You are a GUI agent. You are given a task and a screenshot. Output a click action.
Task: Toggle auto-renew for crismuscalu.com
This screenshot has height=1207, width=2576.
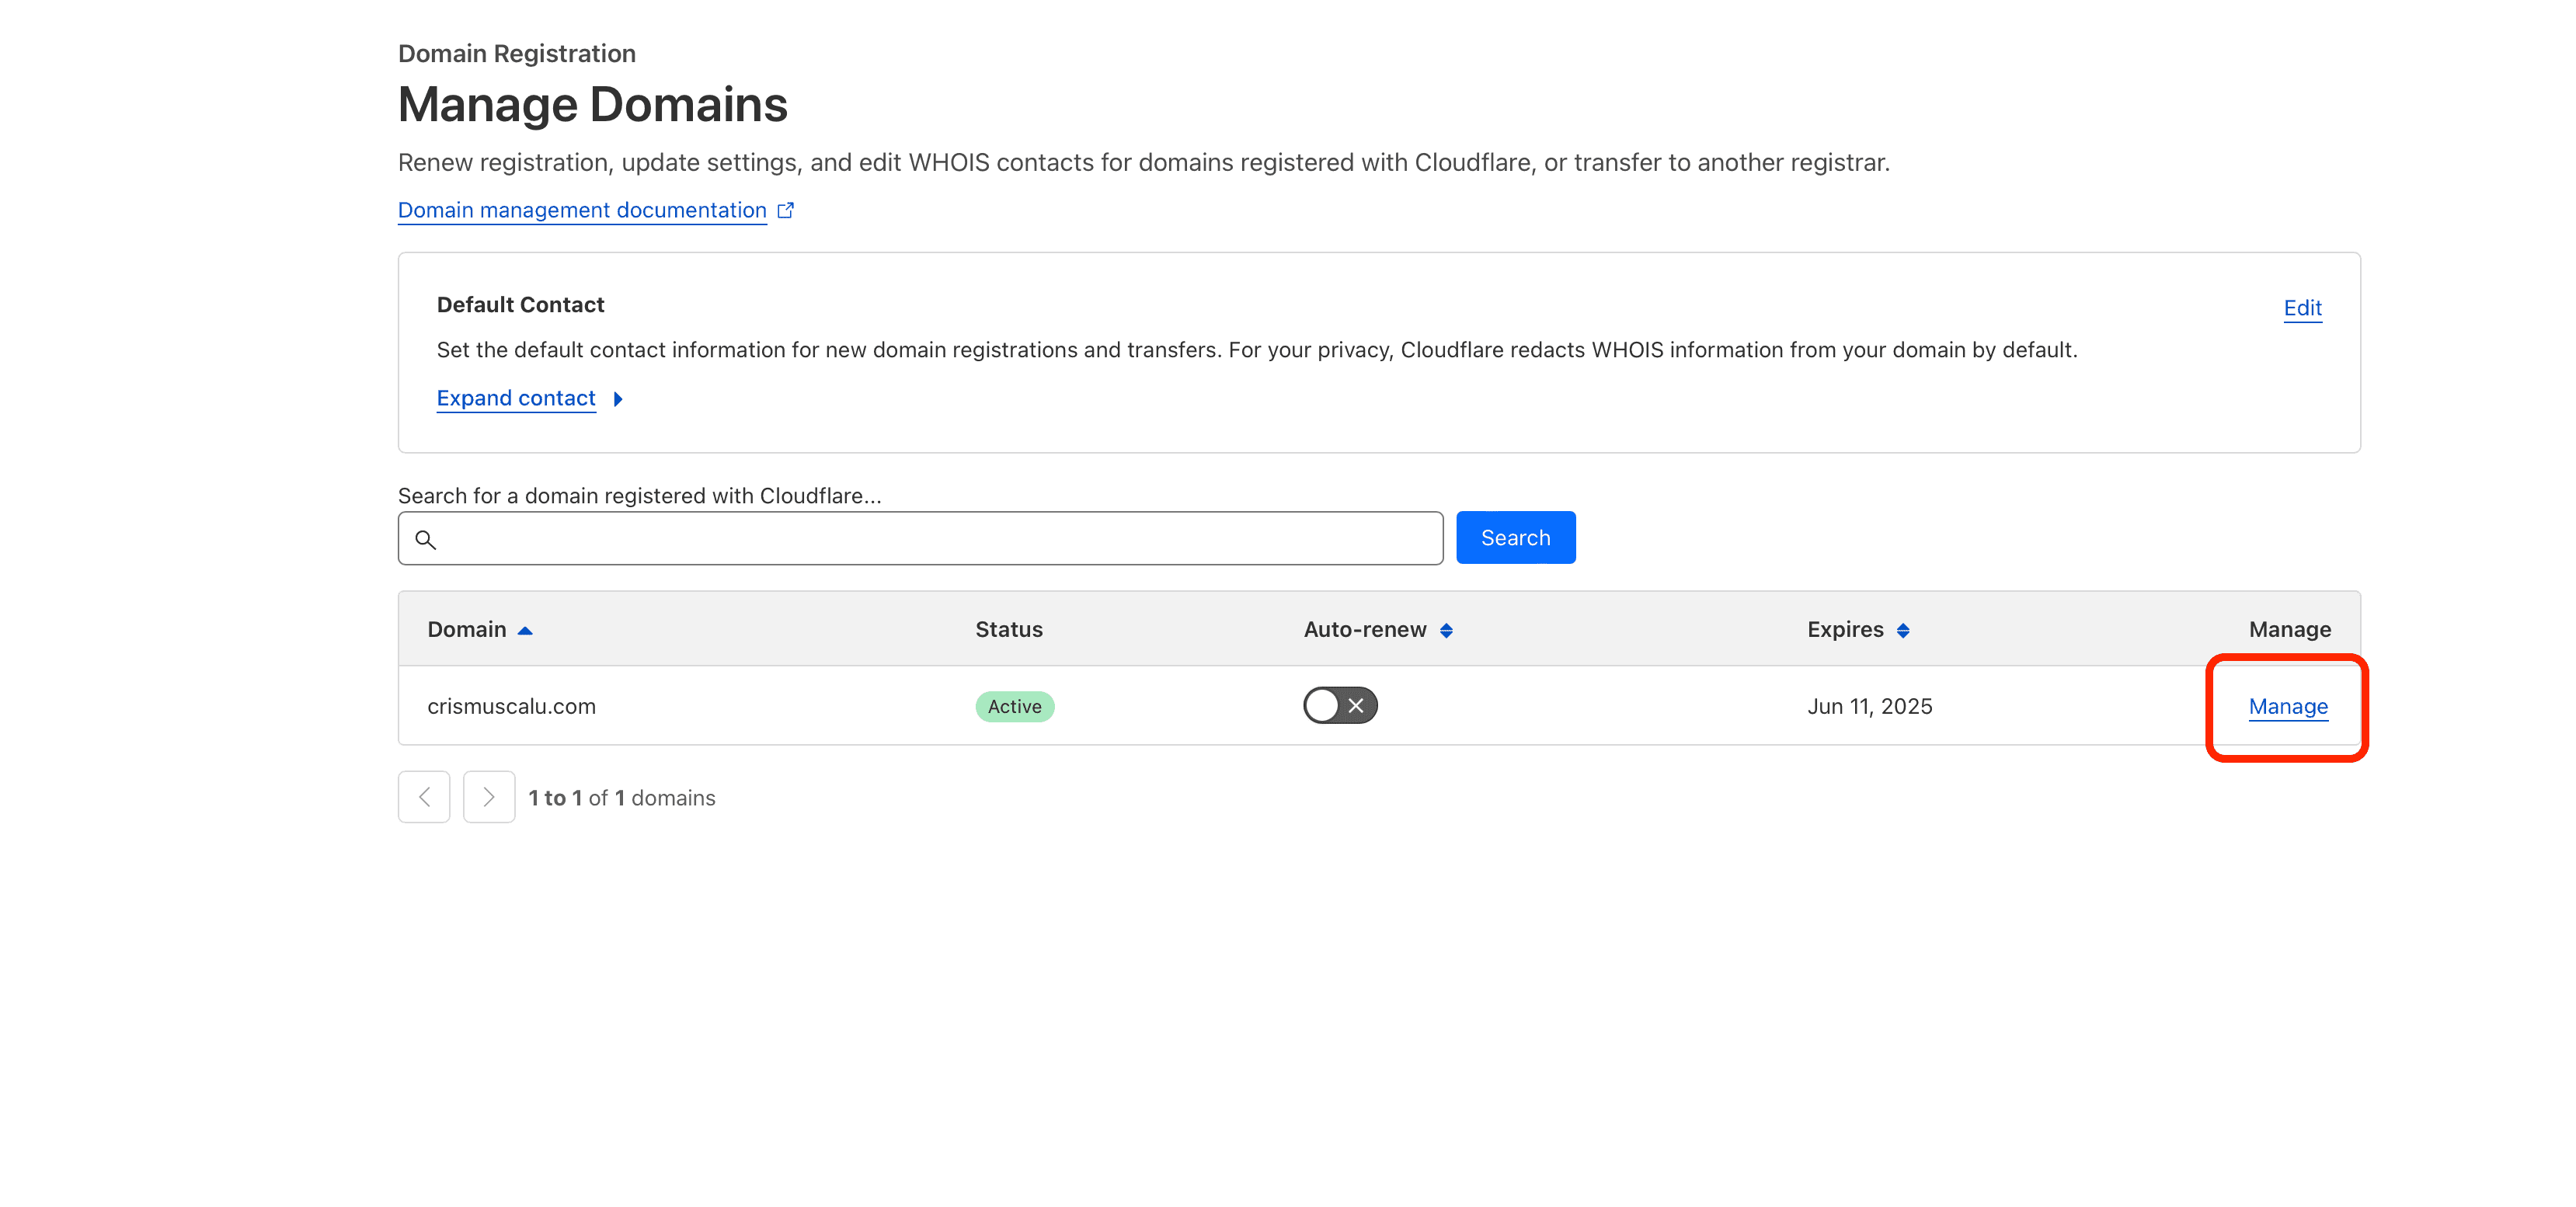click(x=1339, y=705)
